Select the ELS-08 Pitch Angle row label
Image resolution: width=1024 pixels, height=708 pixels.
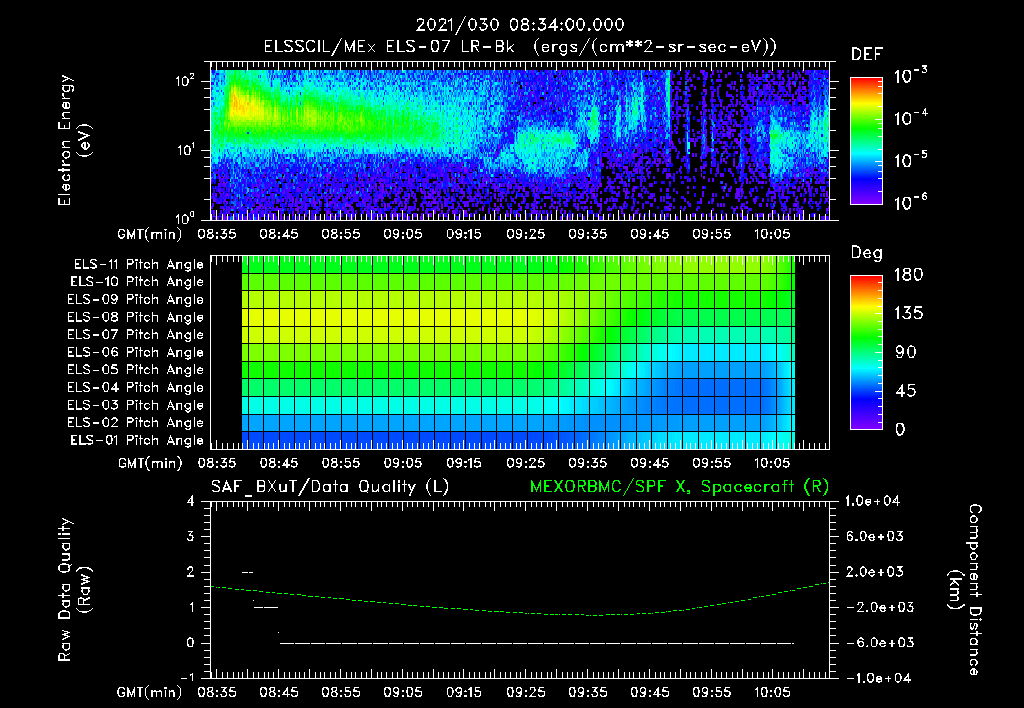pyautogui.click(x=135, y=317)
